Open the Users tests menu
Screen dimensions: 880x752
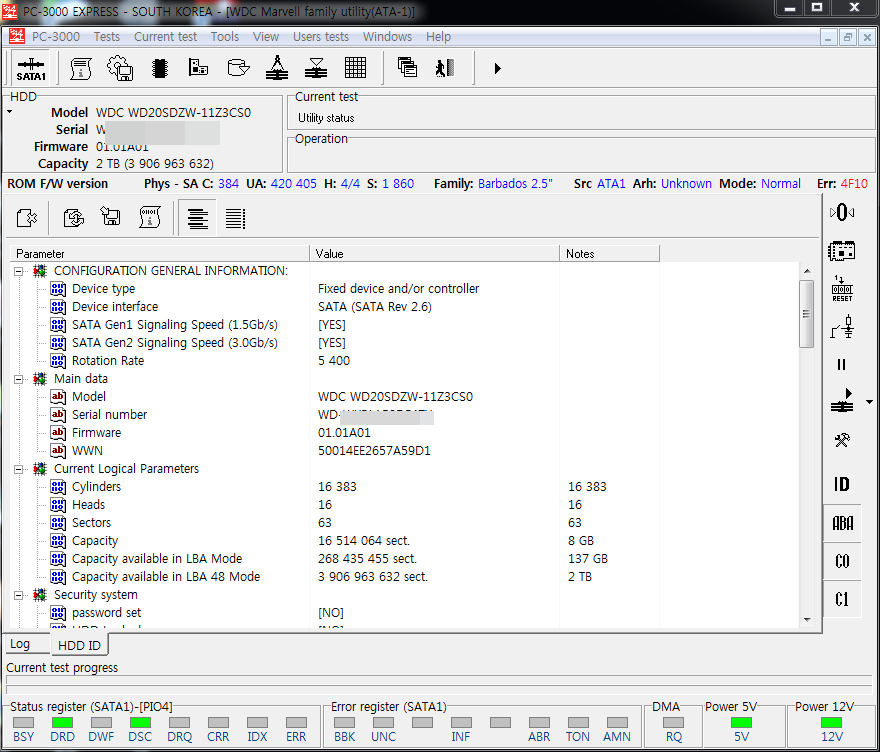(320, 36)
